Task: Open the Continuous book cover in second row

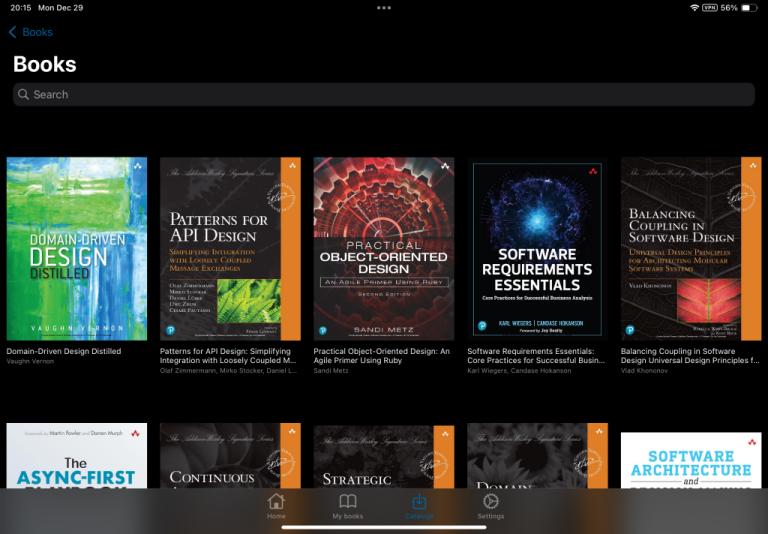Action: [x=230, y=456]
